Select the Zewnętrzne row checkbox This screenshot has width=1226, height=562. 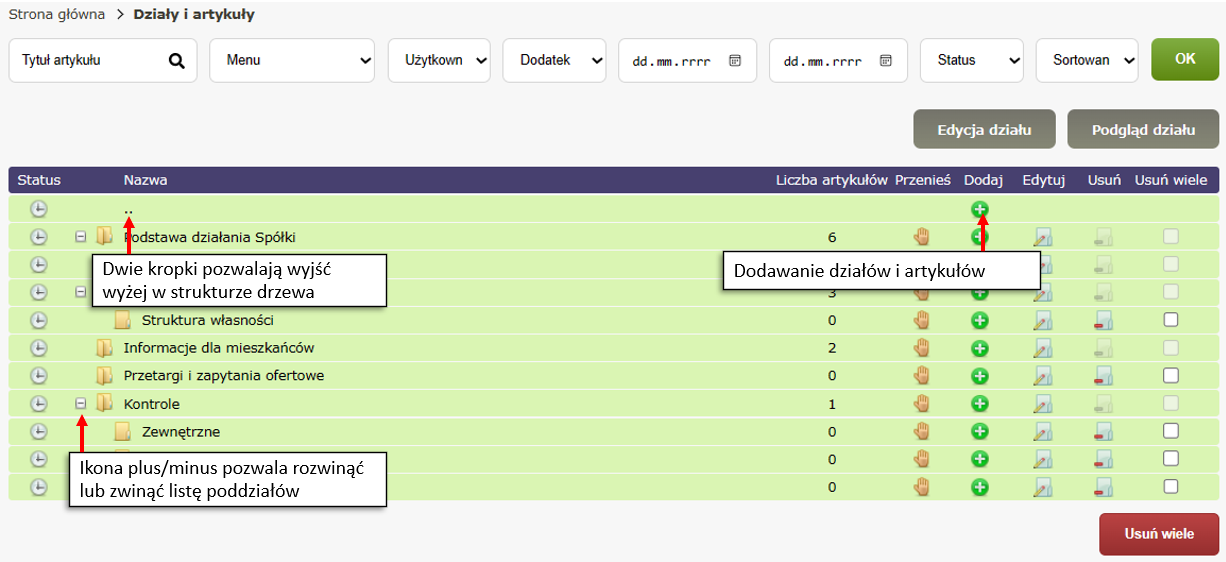(x=1171, y=431)
